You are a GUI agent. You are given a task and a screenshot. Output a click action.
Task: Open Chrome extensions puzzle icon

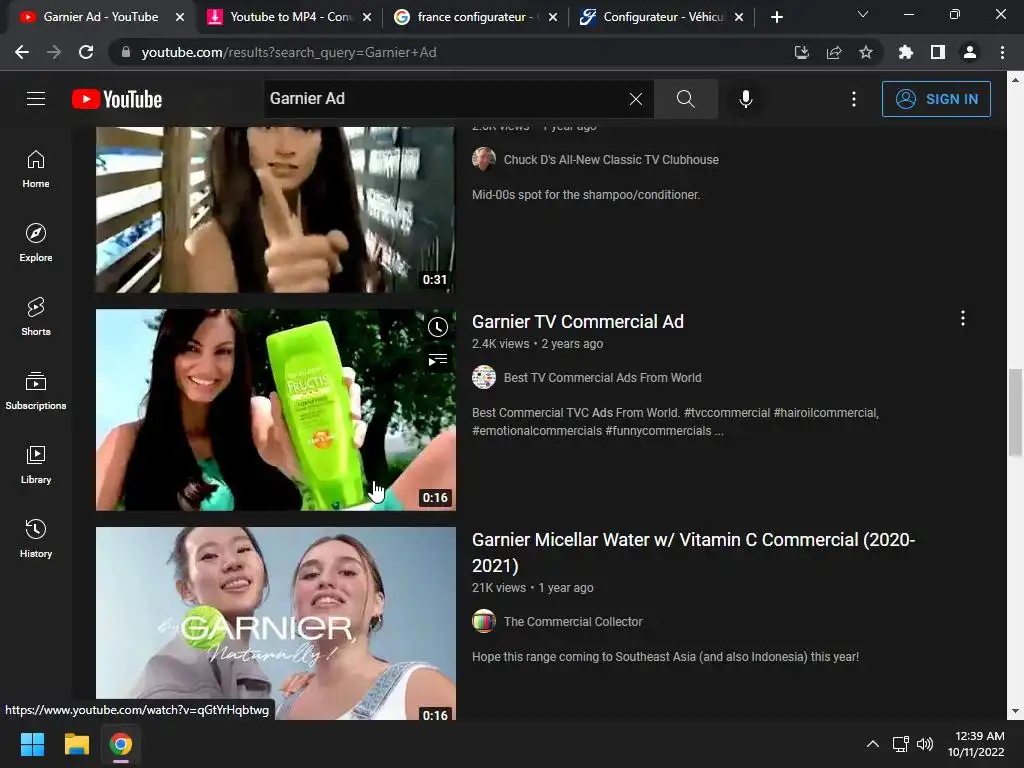(x=906, y=52)
